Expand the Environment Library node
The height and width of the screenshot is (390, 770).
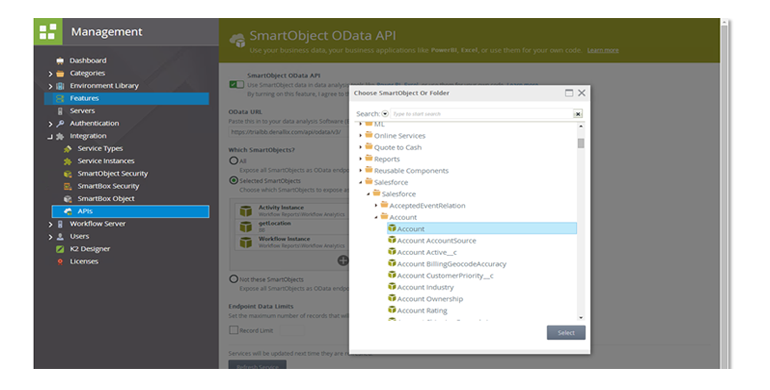(50, 86)
